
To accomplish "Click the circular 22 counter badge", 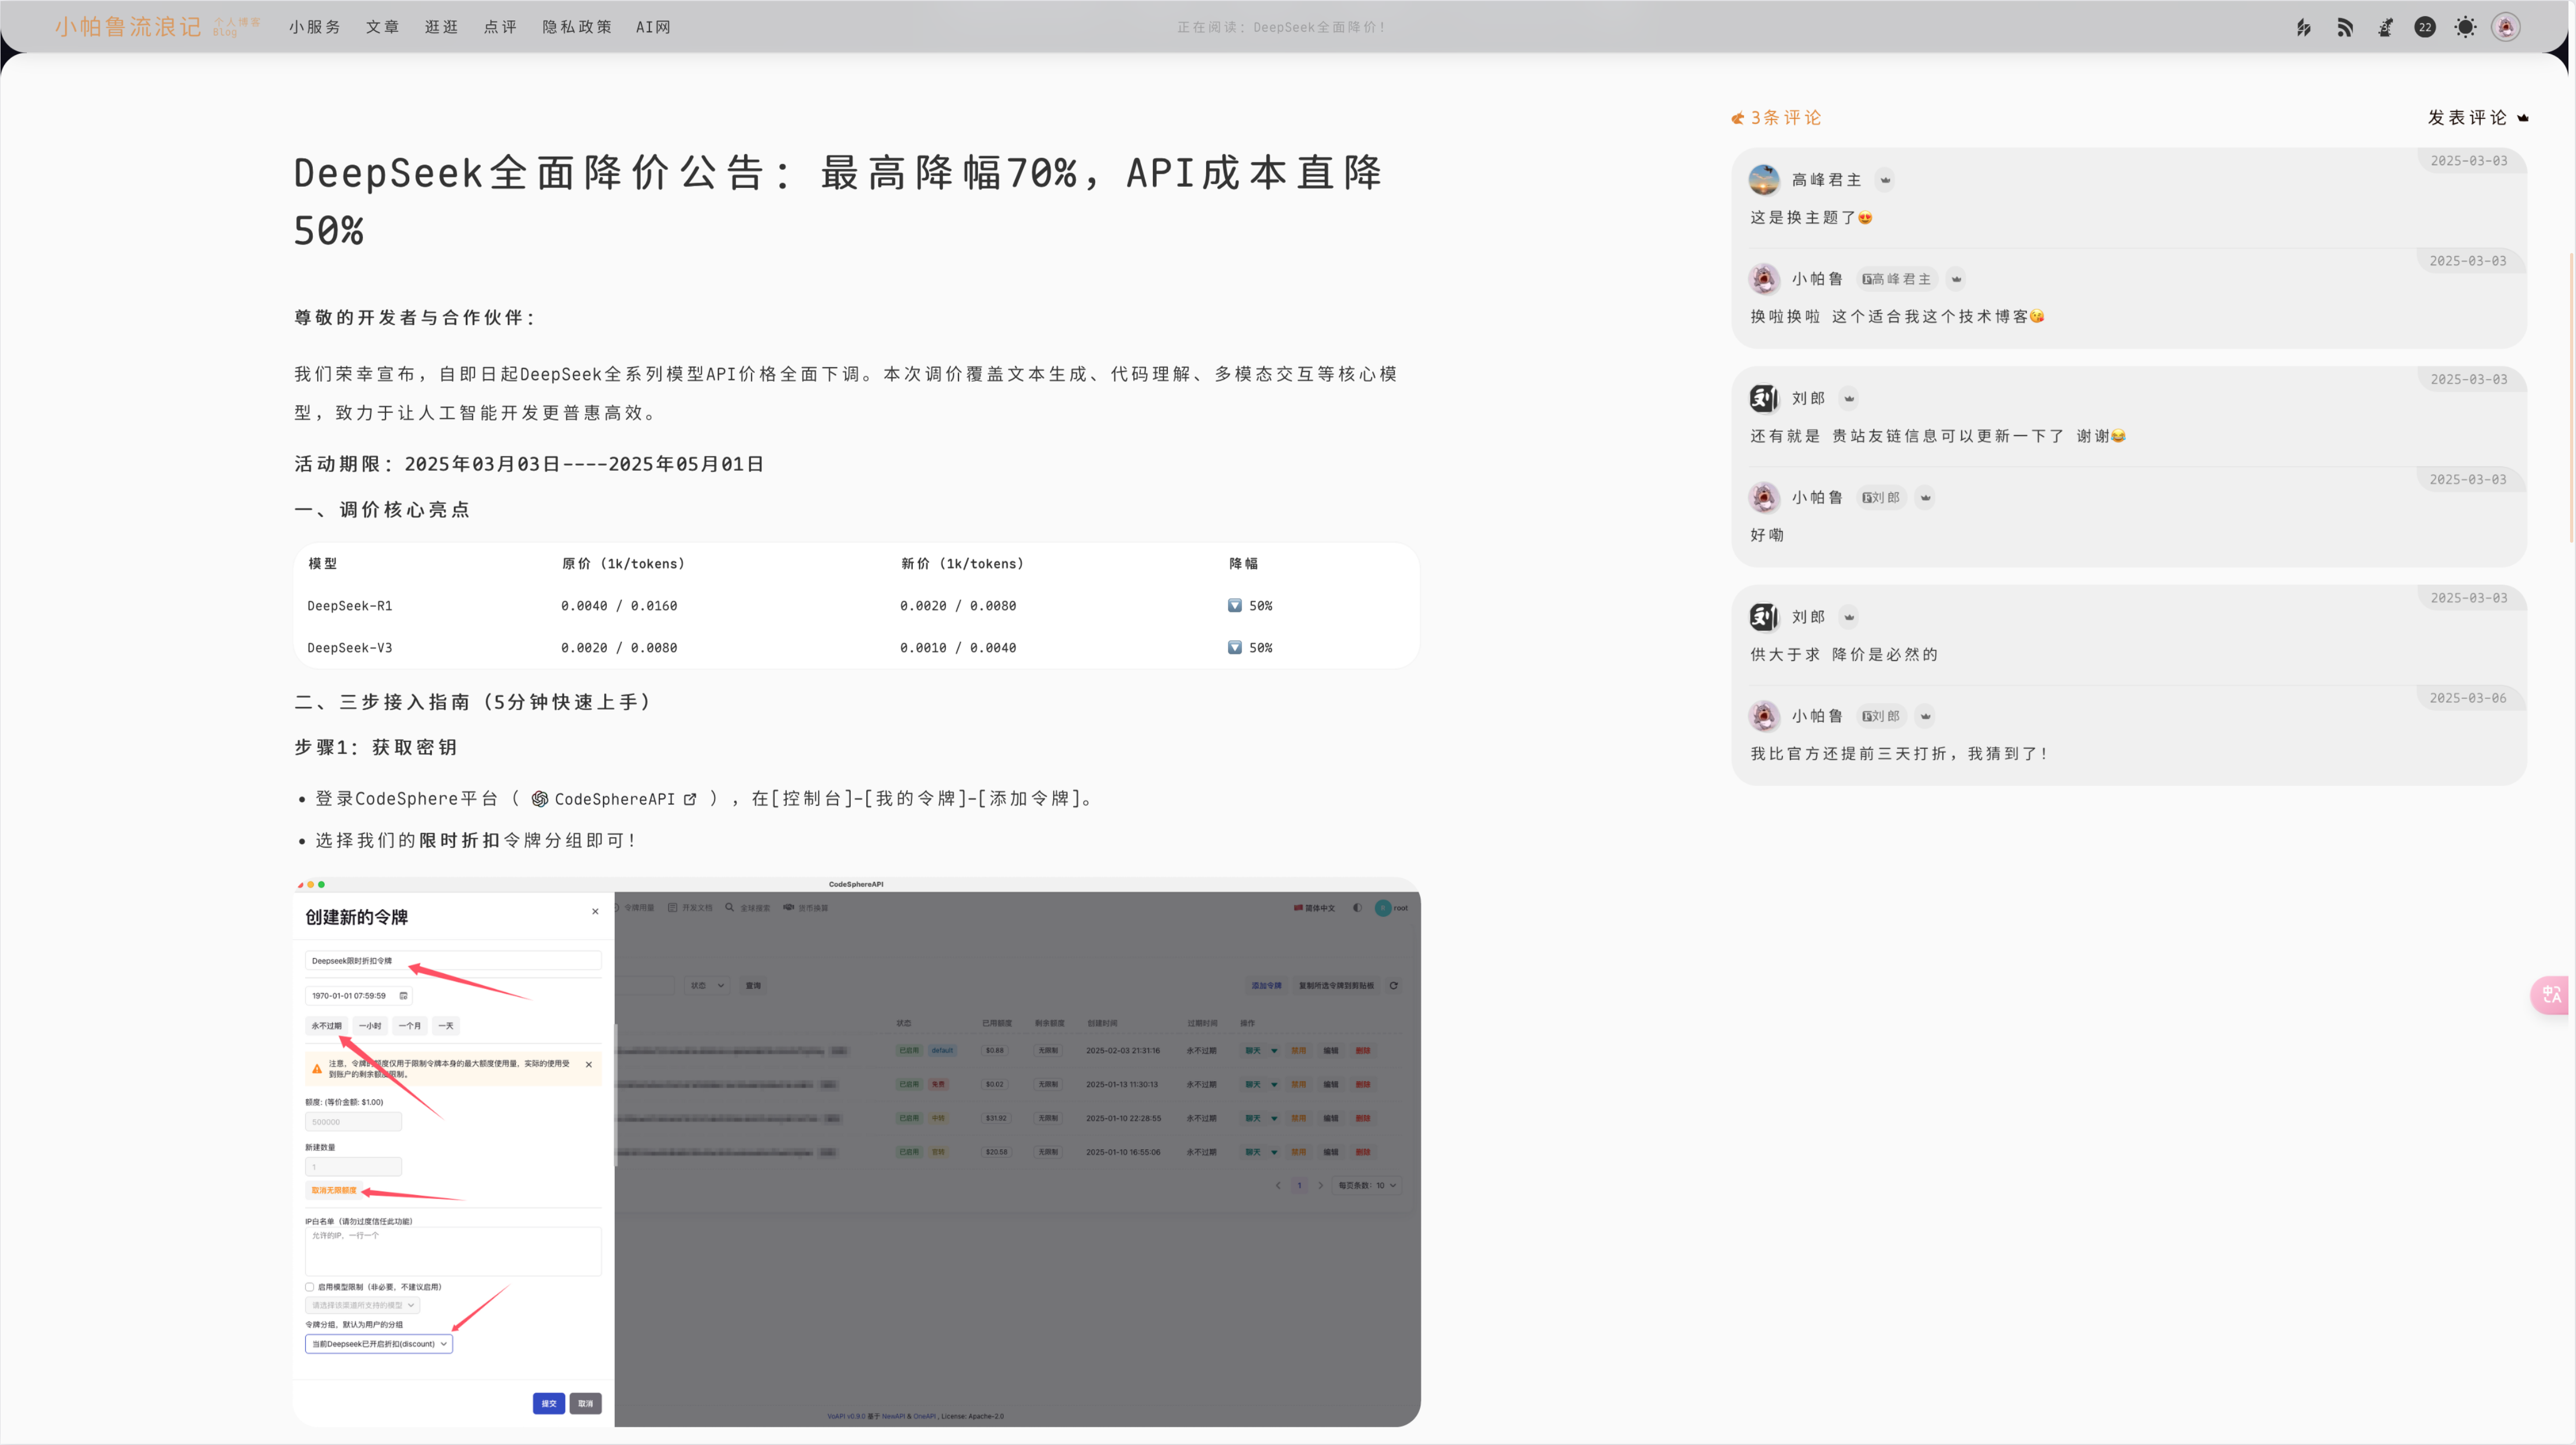I will (x=2425, y=28).
